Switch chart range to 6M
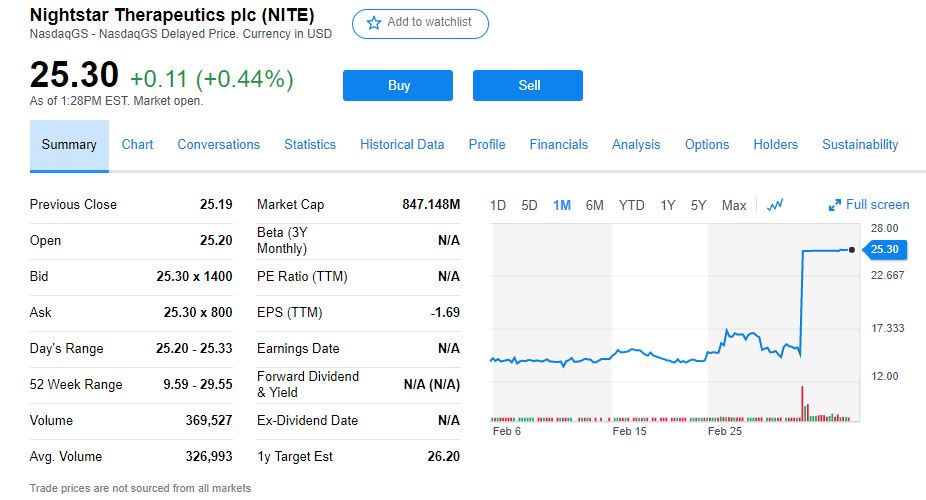This screenshot has height=500, width=926. pyautogui.click(x=595, y=205)
